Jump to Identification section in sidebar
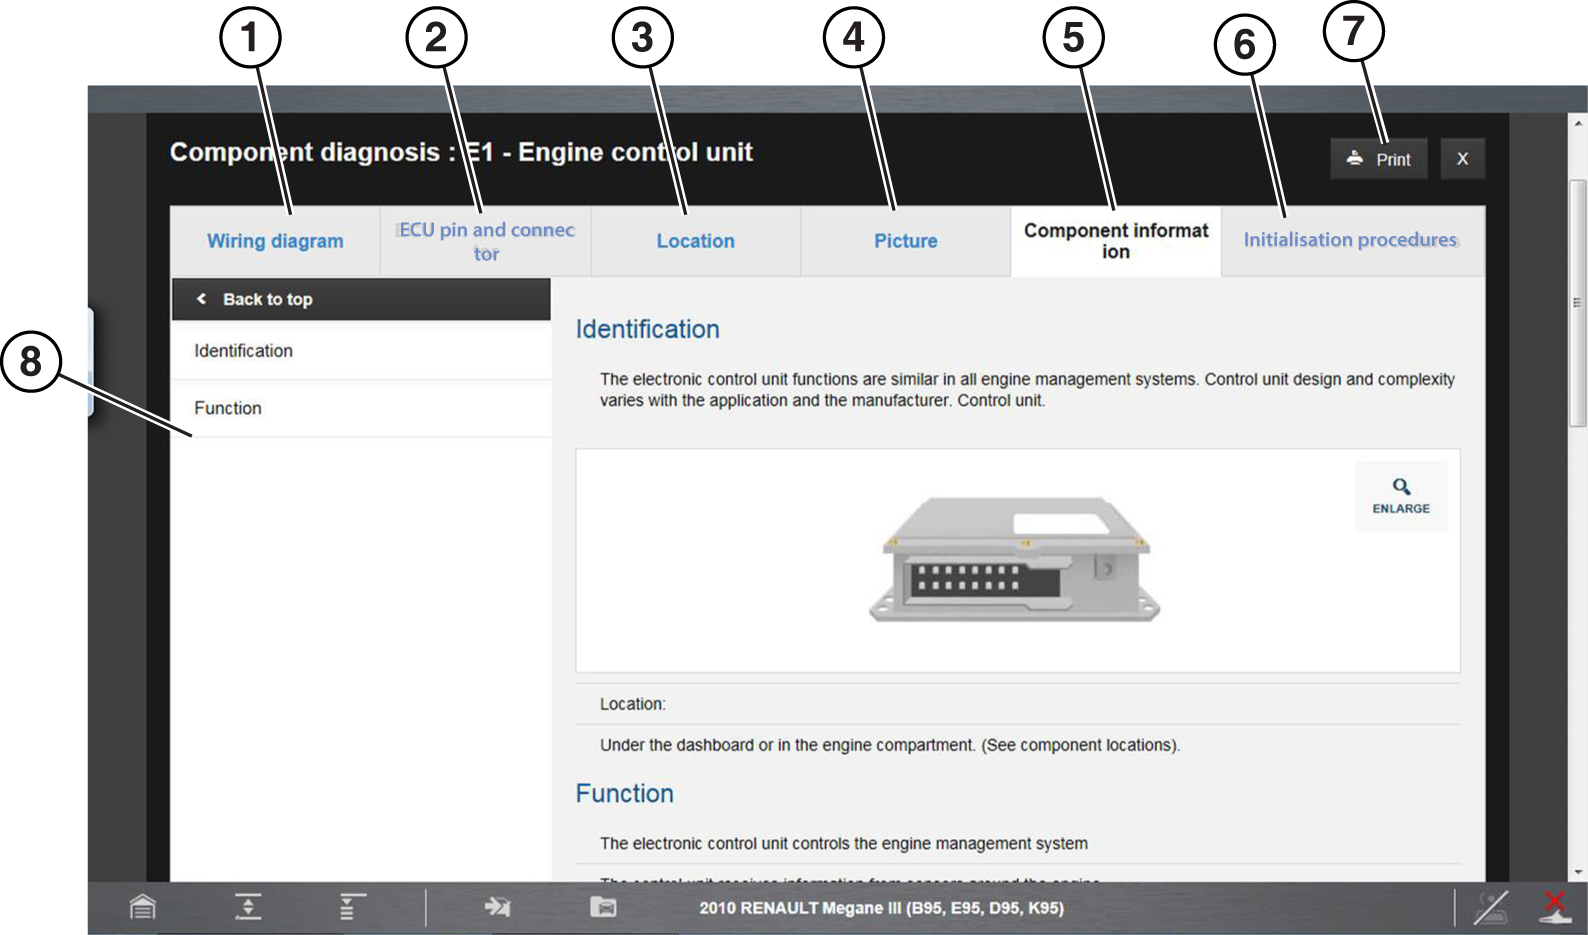Viewport: 1588px width, 935px height. 244,351
